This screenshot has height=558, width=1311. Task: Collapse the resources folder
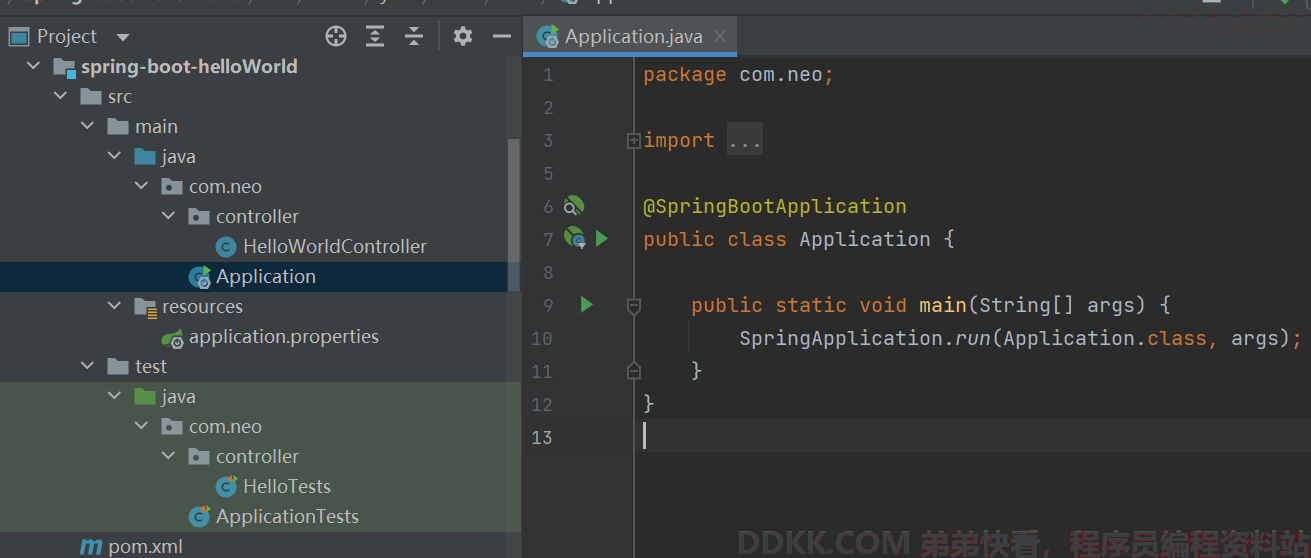115,307
